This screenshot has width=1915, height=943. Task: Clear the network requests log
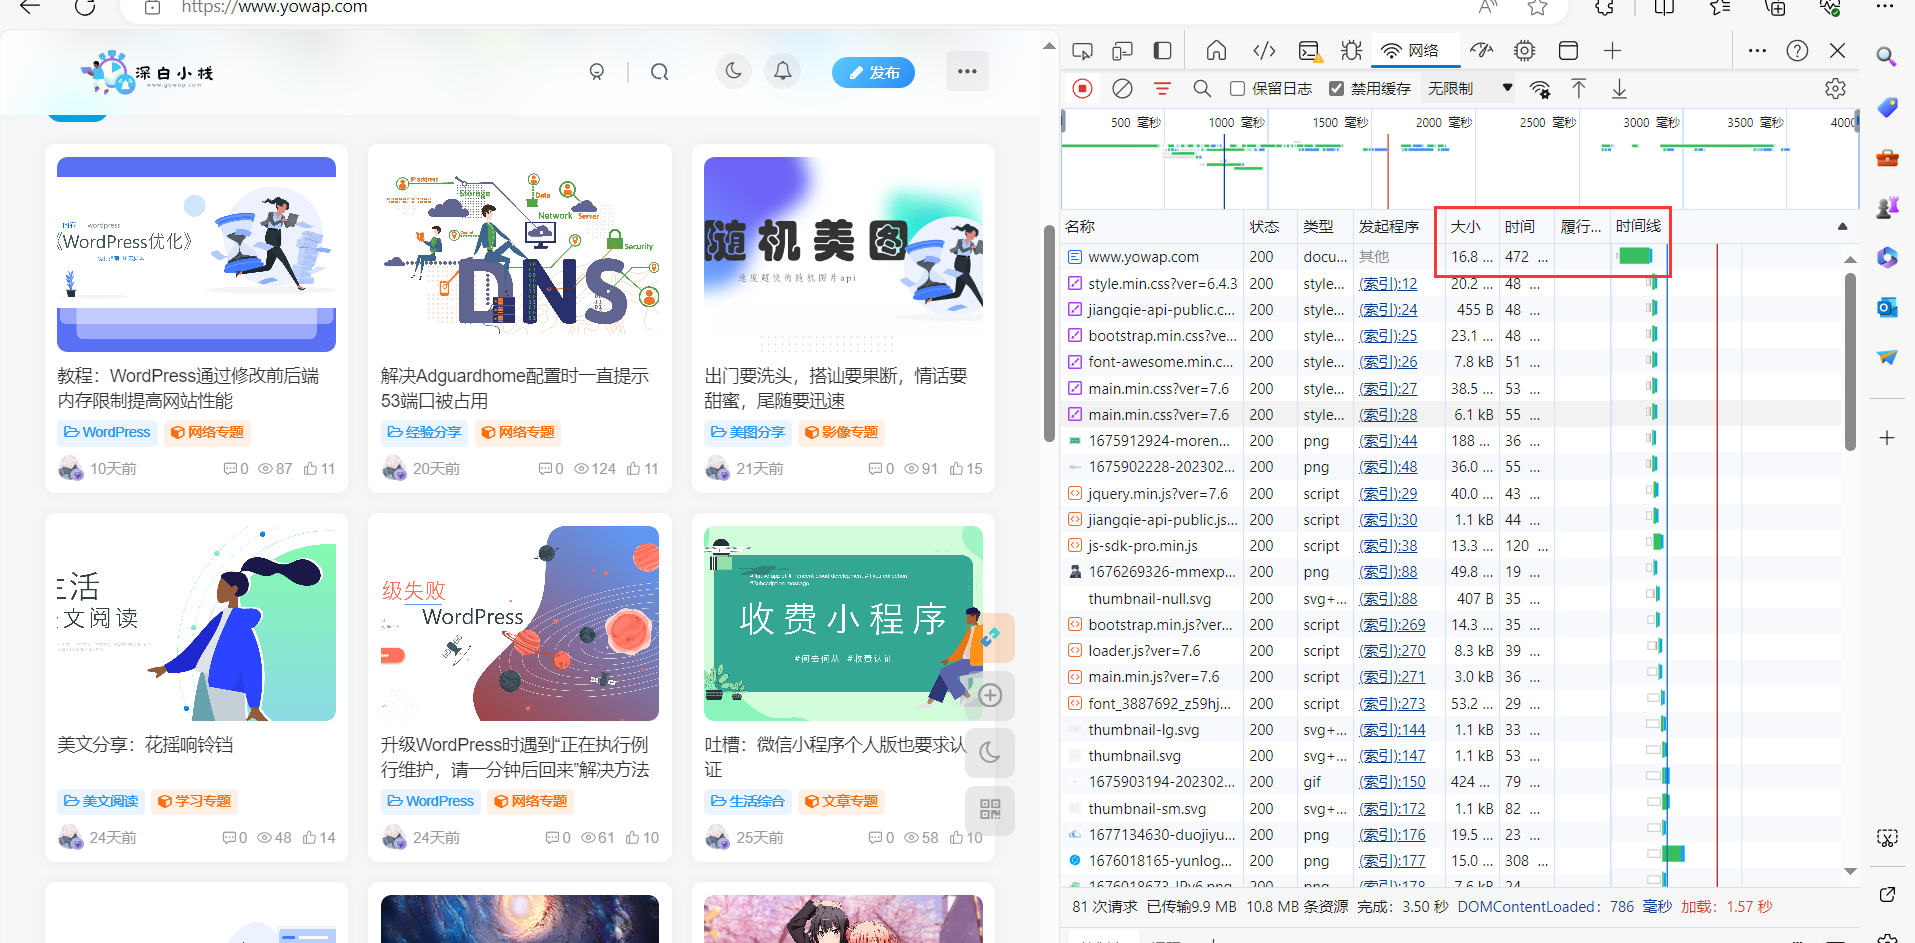[1121, 88]
